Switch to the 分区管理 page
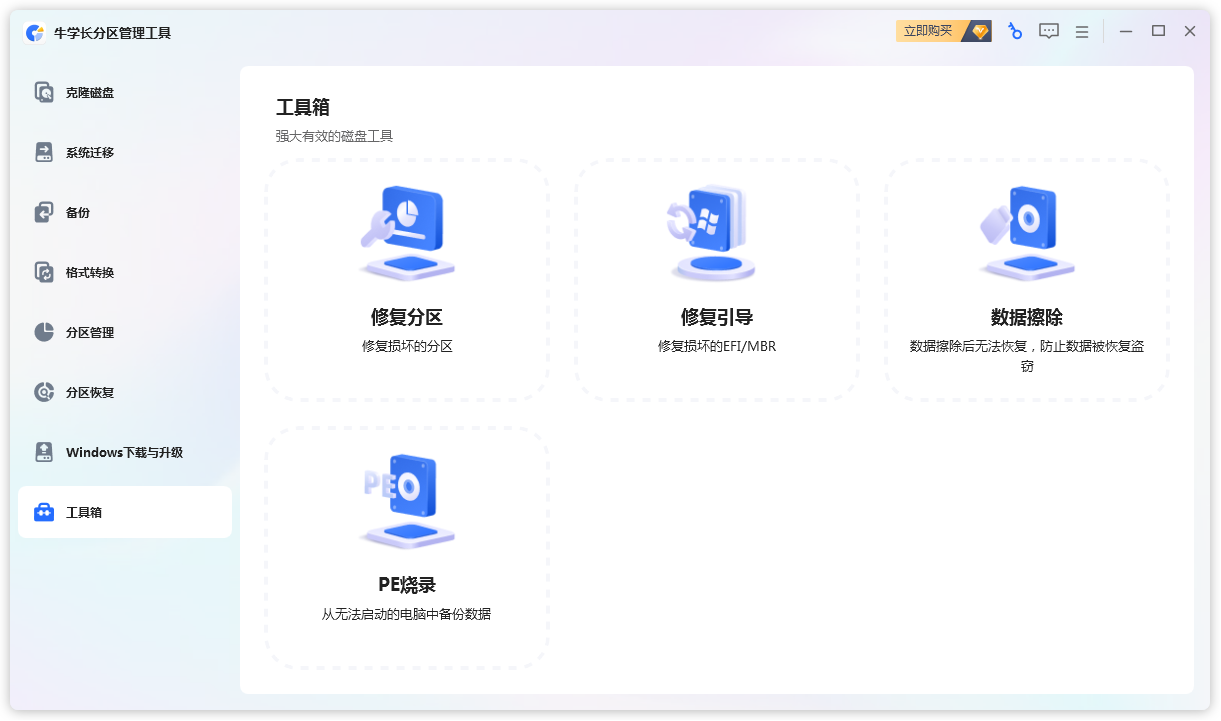Viewport: 1221px width, 721px height. (x=90, y=333)
